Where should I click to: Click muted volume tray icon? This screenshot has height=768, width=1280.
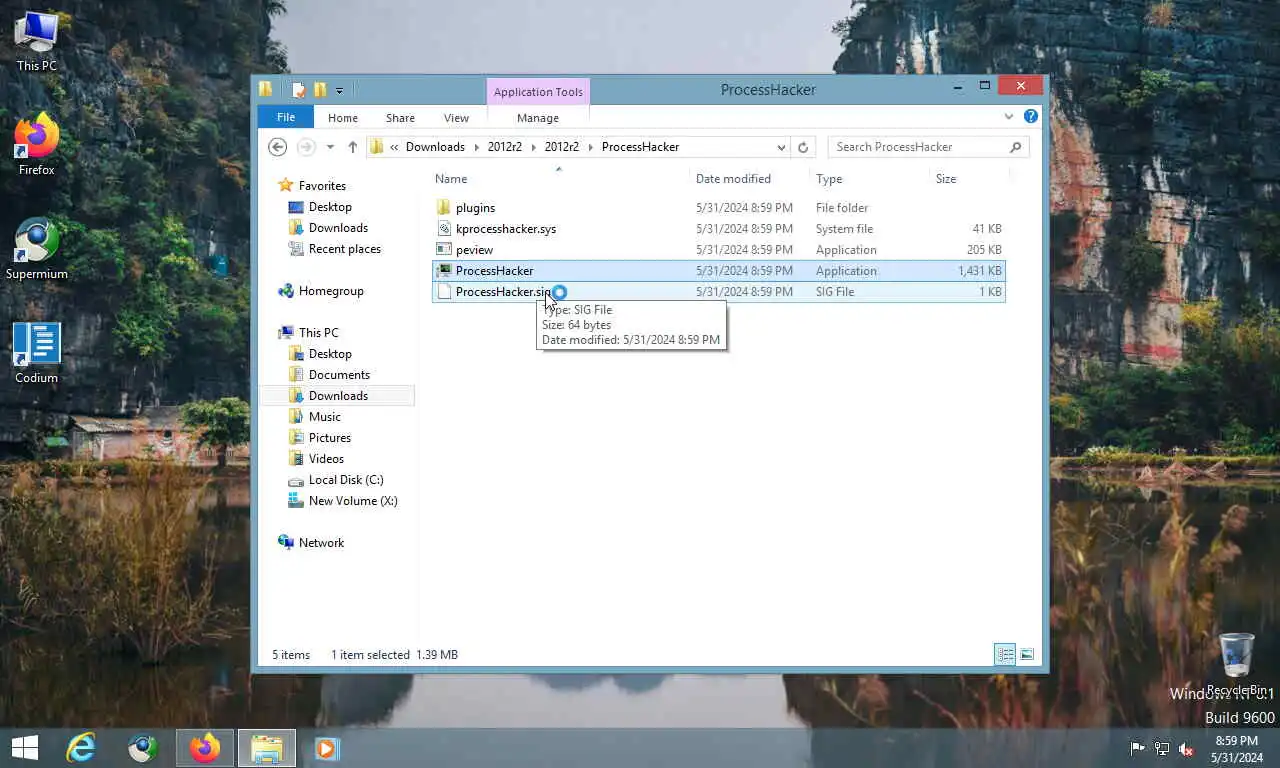click(x=1186, y=748)
